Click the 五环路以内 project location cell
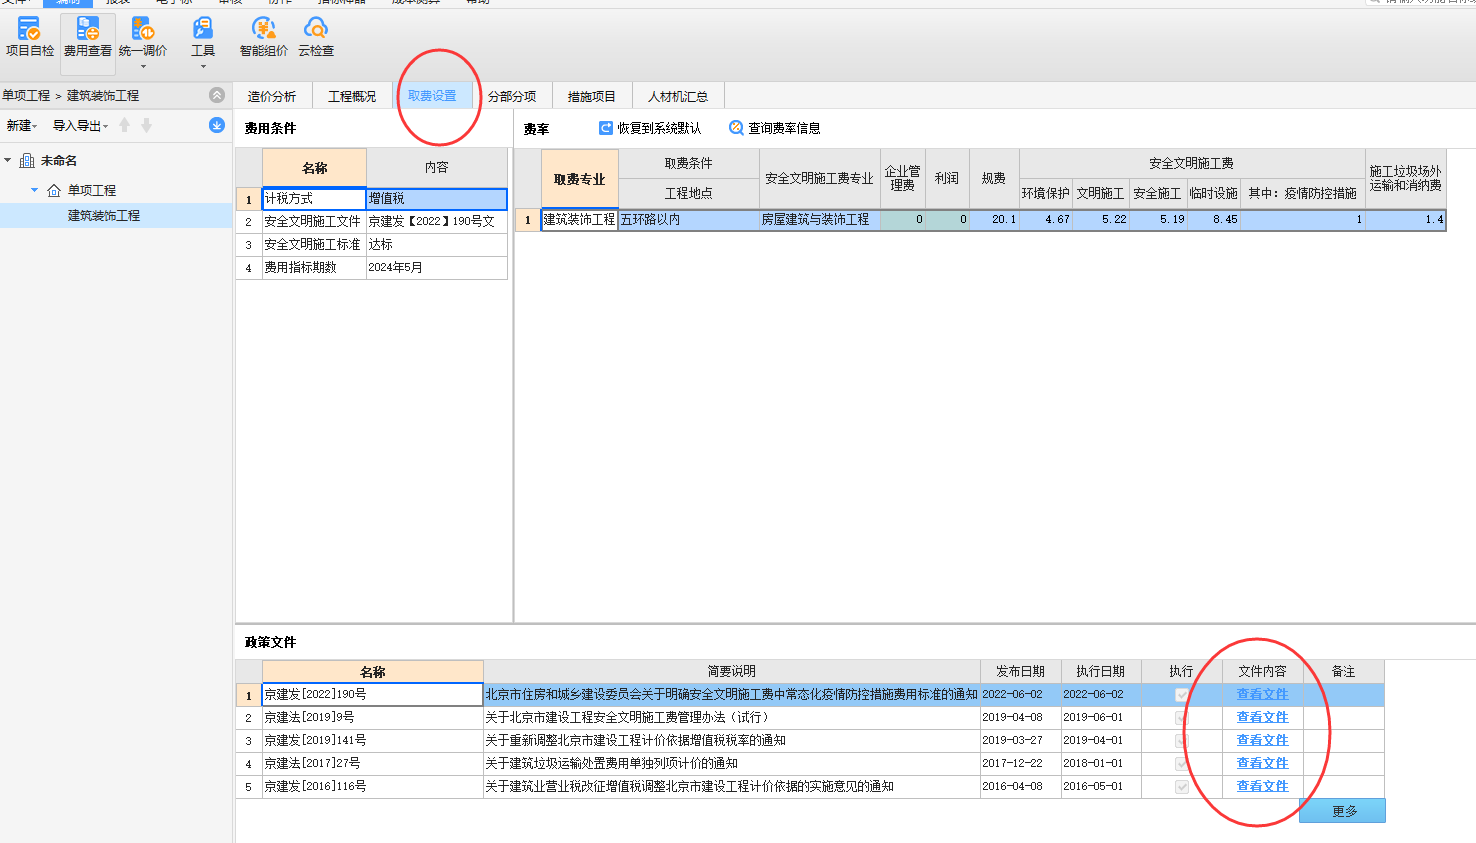 tap(689, 220)
